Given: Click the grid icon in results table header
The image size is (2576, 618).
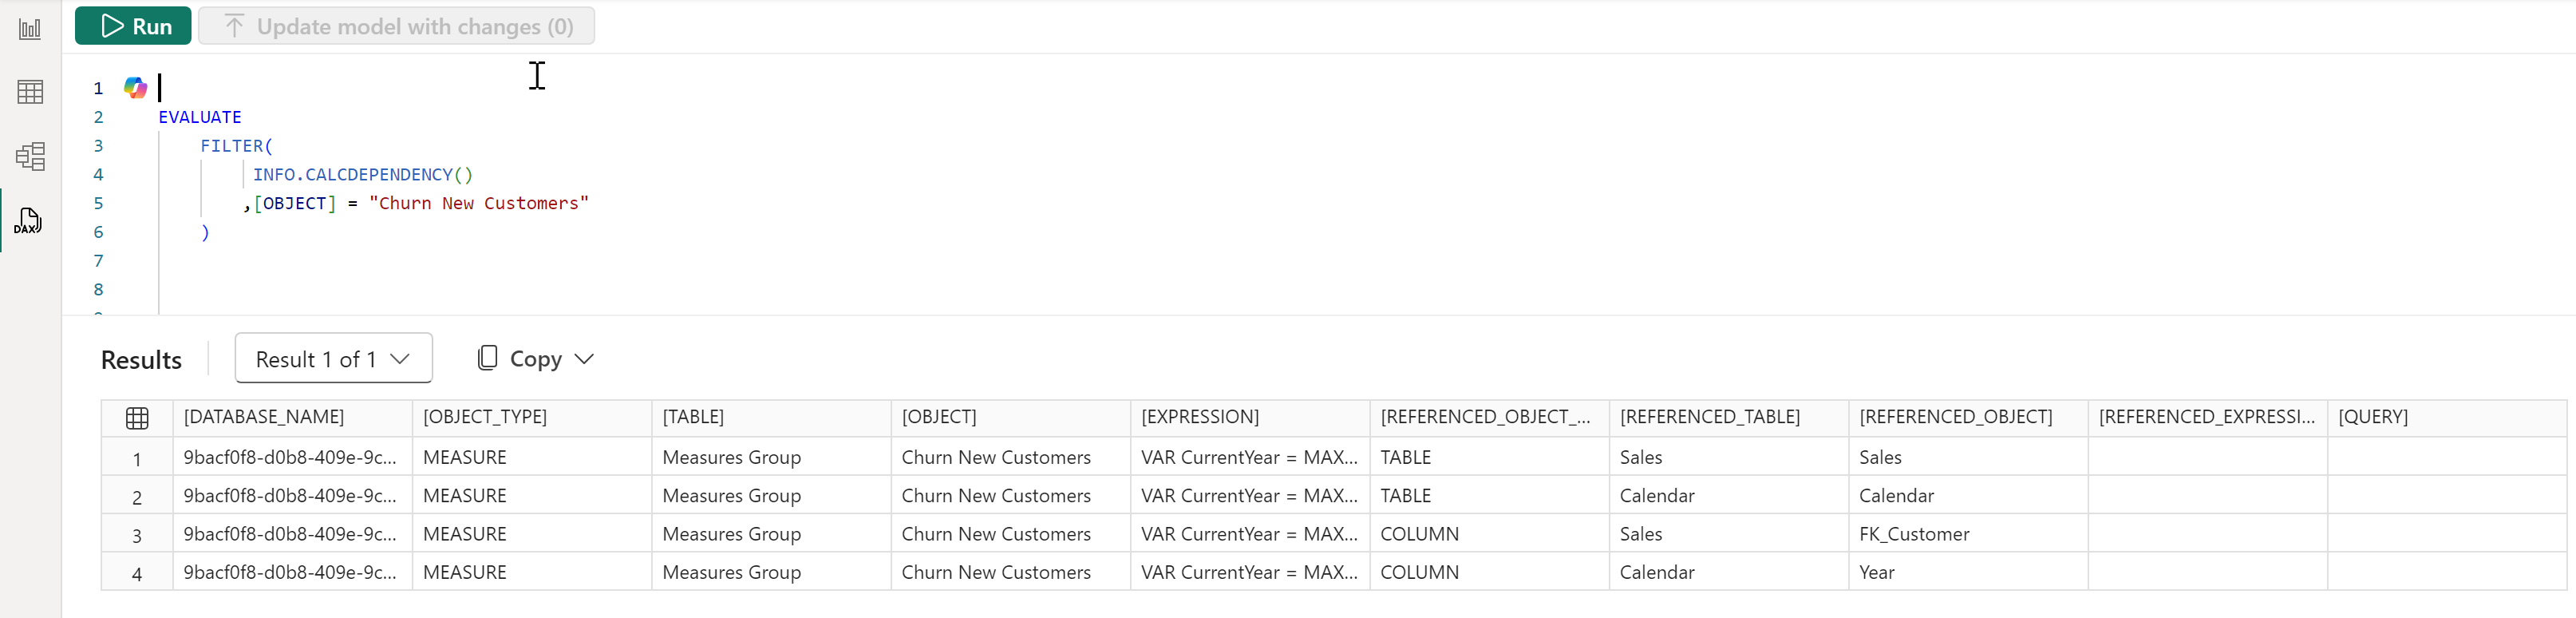Looking at the screenshot, I should (137, 418).
